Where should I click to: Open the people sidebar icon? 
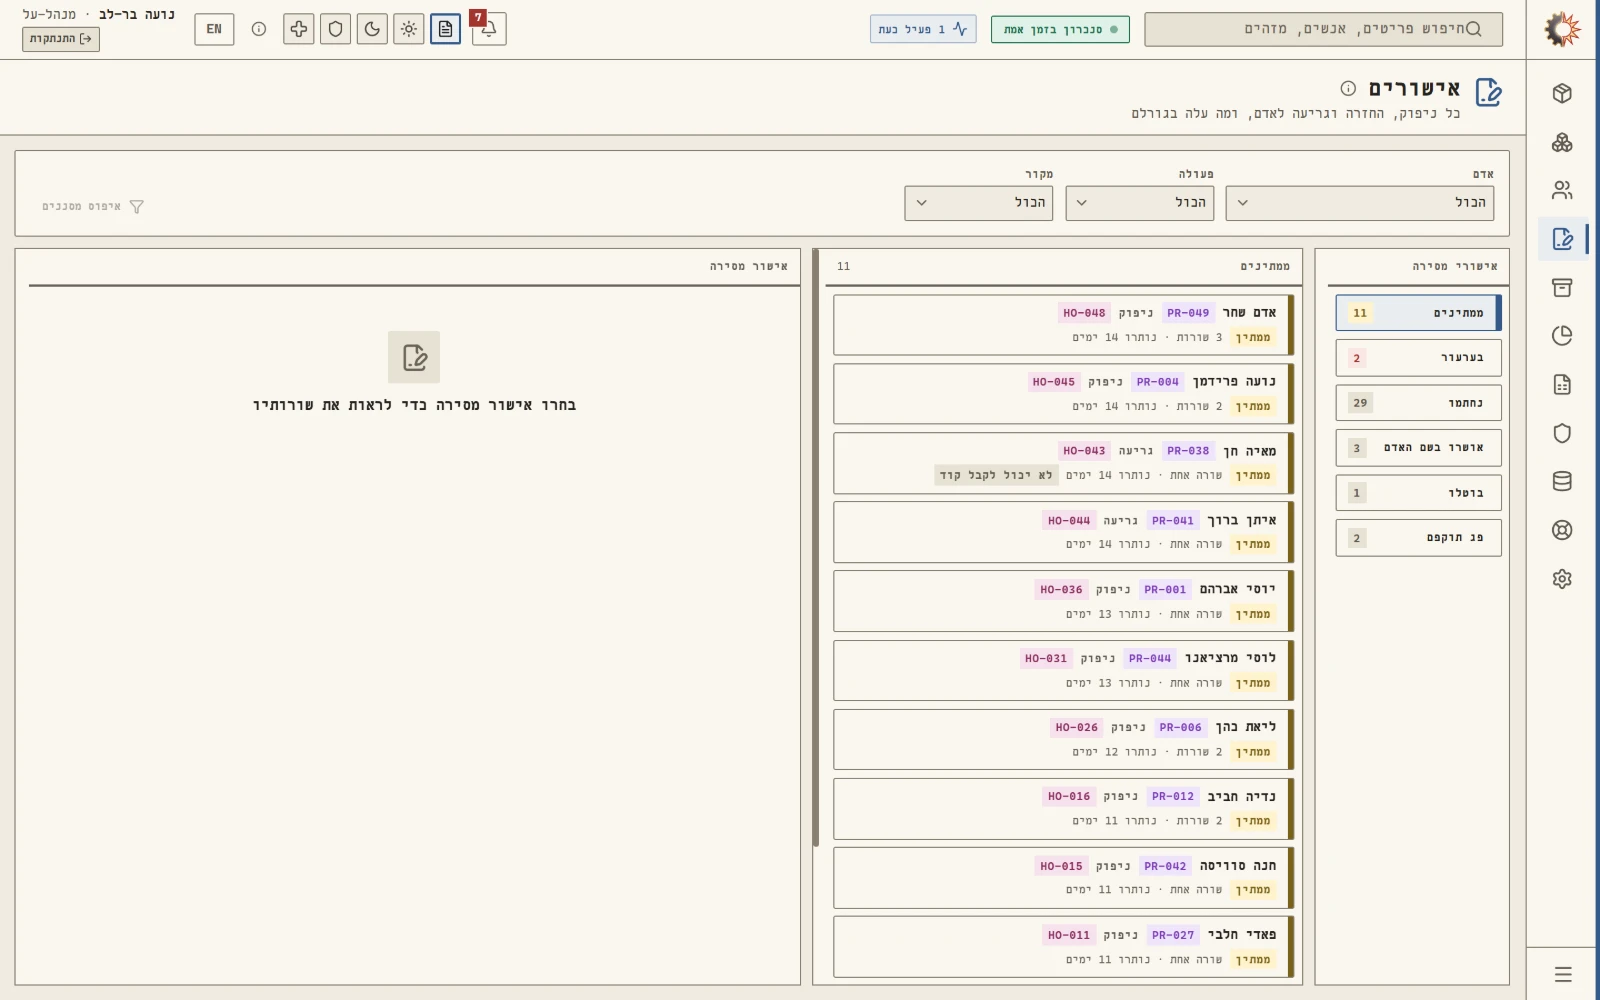pyautogui.click(x=1562, y=190)
